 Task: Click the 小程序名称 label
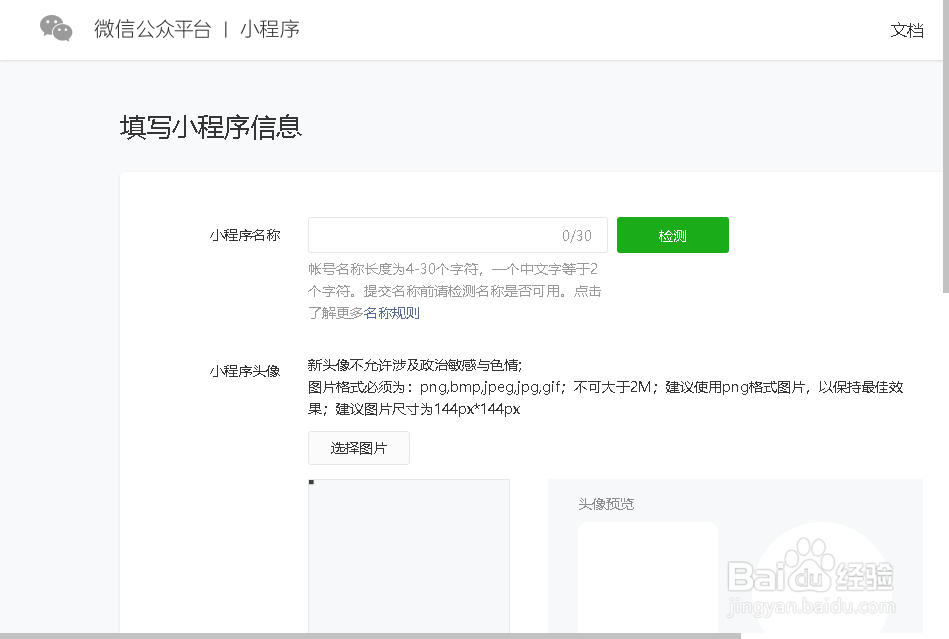click(x=245, y=235)
